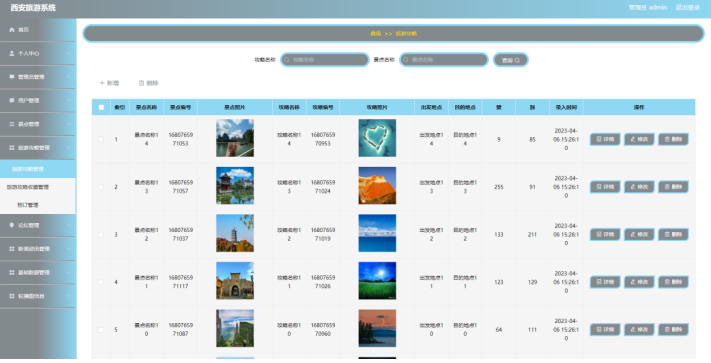Open 详情 for row 2

(x=605, y=187)
